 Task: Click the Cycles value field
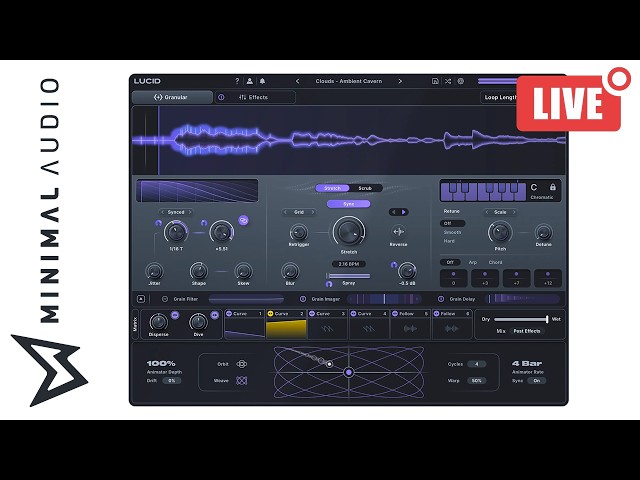(x=476, y=364)
